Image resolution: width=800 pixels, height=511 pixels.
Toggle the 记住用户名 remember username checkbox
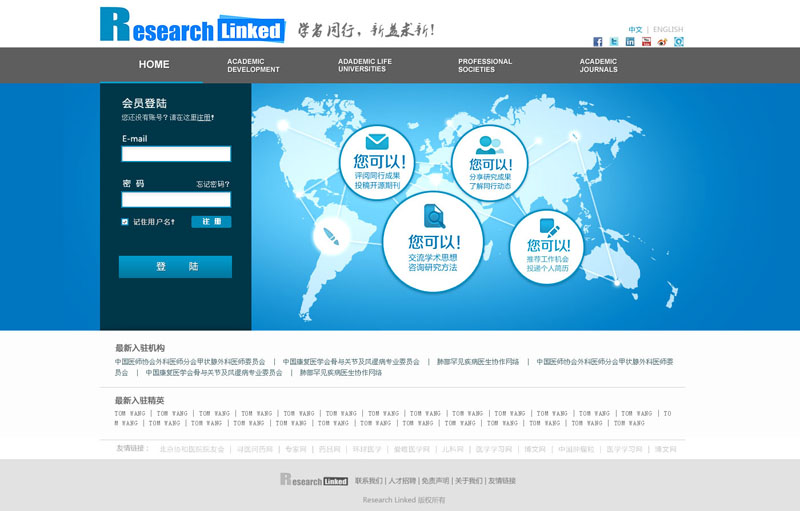[x=125, y=222]
